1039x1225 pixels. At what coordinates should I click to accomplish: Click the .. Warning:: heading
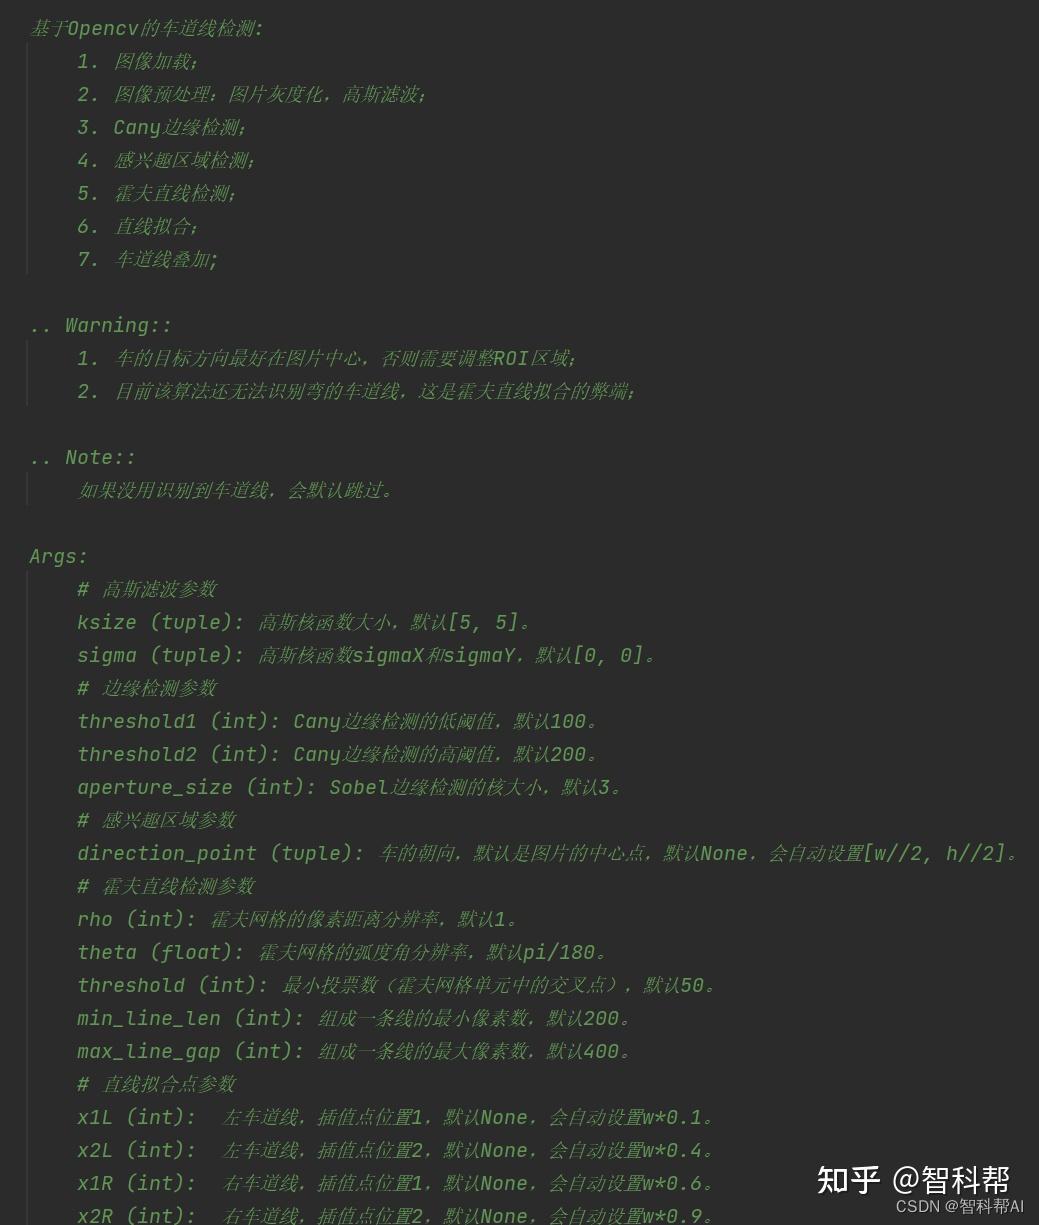[x=101, y=325]
